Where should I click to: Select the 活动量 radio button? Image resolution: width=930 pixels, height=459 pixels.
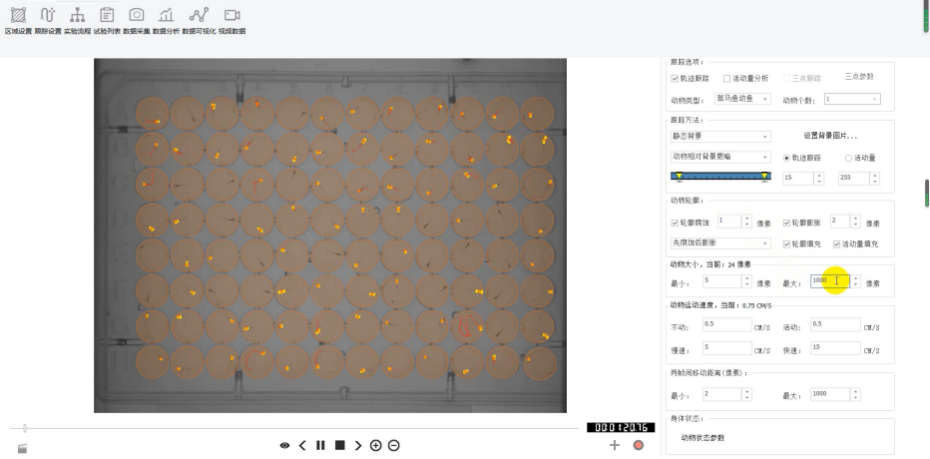tap(849, 157)
